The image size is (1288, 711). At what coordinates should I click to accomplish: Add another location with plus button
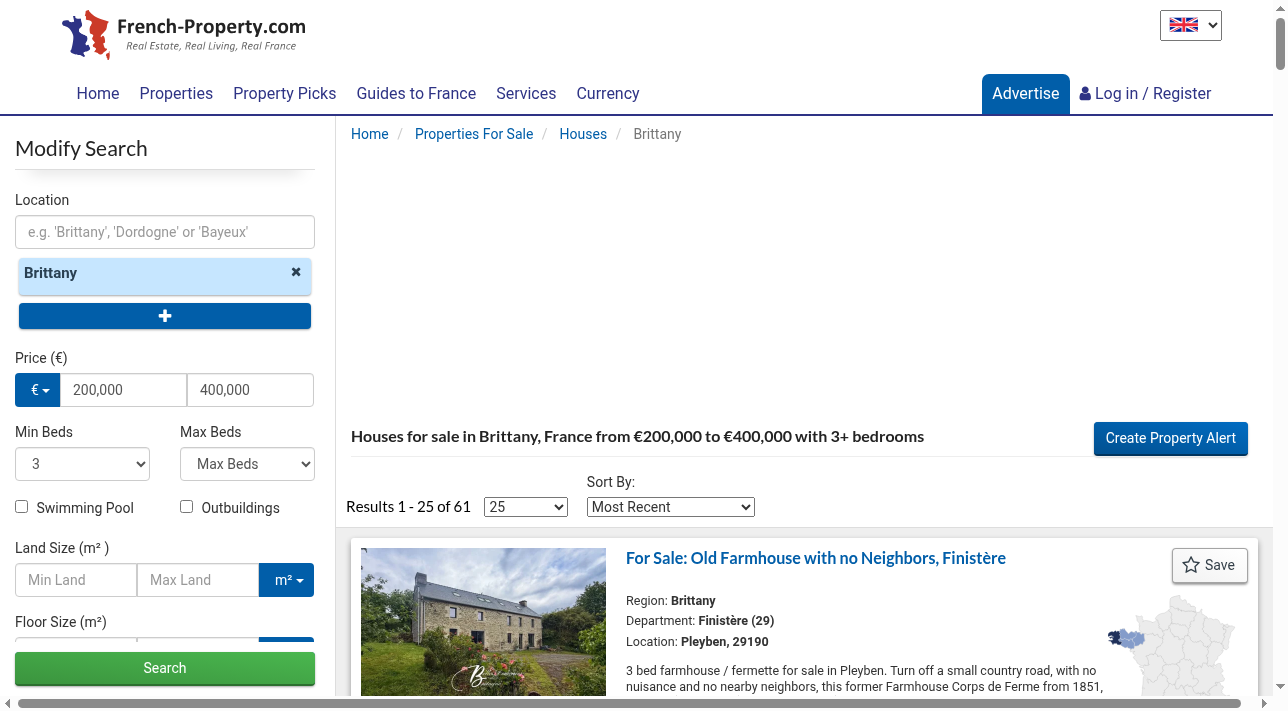165,316
